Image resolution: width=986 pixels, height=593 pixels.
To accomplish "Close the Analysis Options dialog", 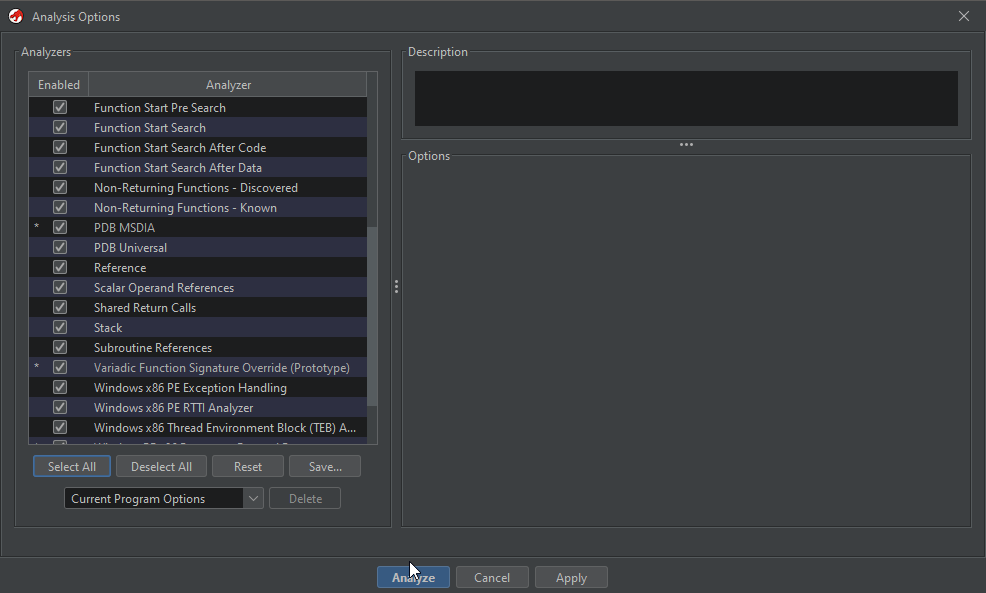I will (x=964, y=16).
